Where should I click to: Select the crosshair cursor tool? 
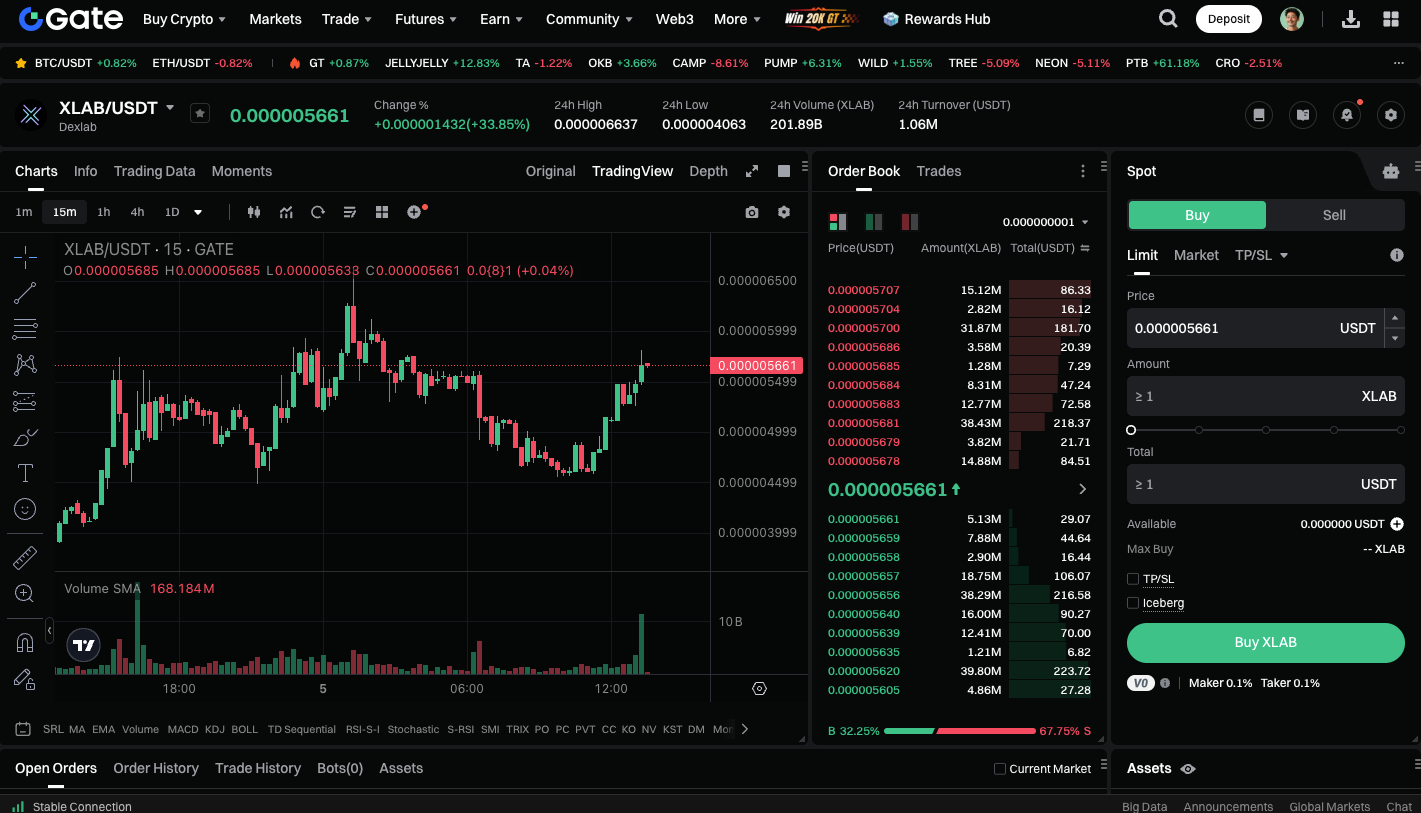25,257
